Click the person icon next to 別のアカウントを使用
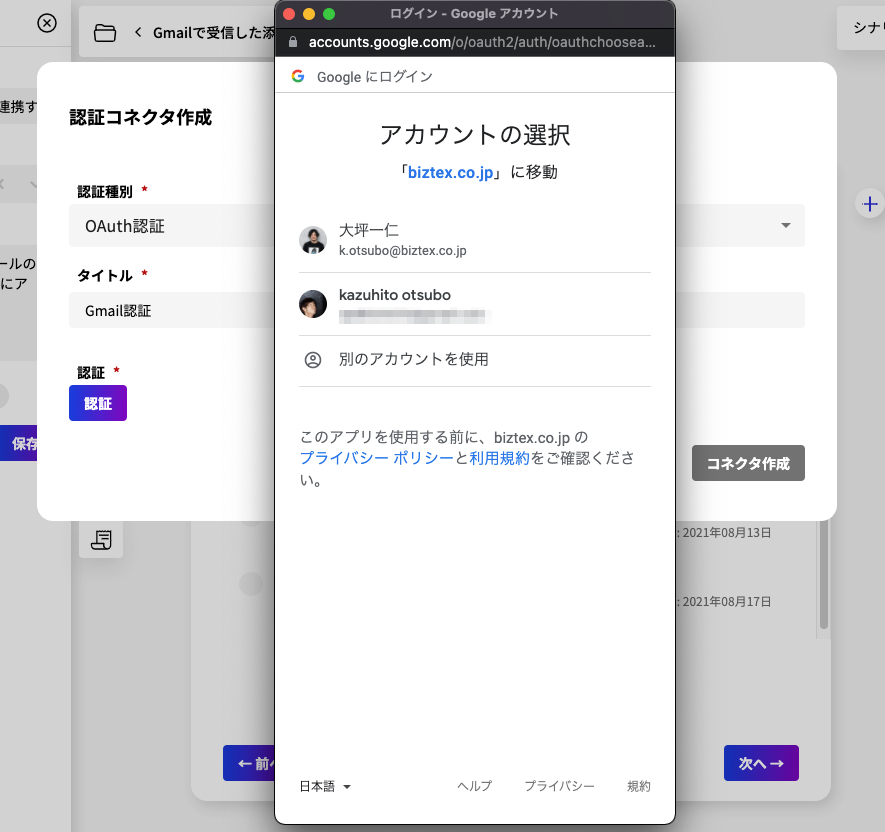This screenshot has width=885, height=832. click(x=313, y=359)
